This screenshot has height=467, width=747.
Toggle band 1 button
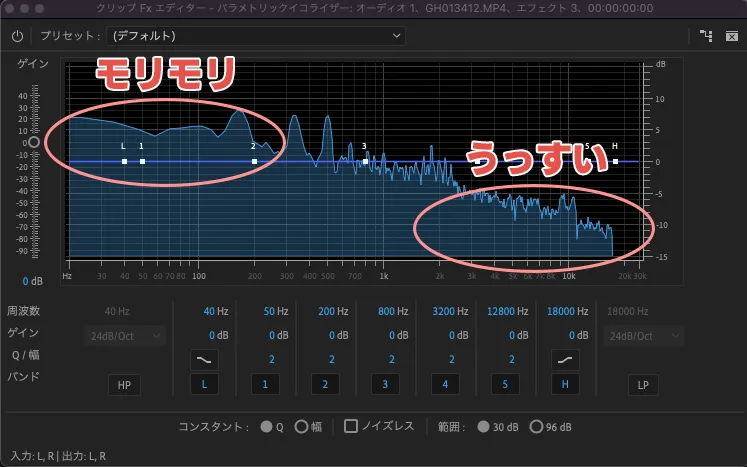point(263,384)
